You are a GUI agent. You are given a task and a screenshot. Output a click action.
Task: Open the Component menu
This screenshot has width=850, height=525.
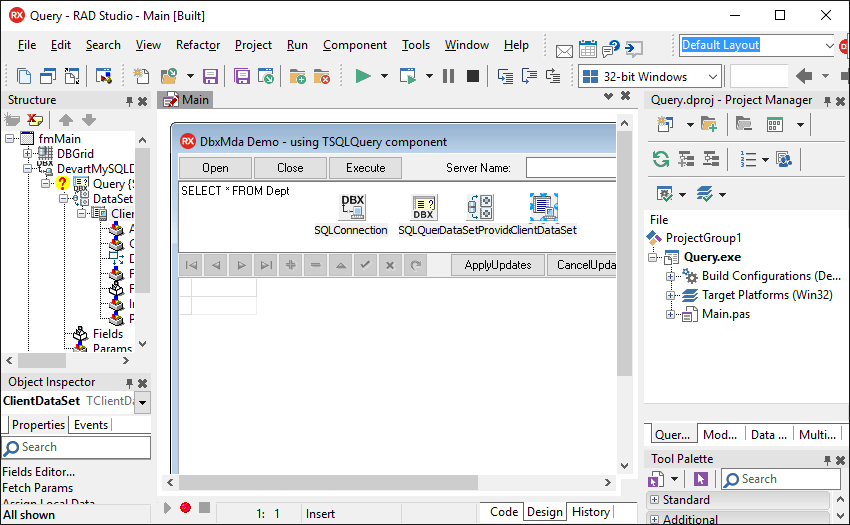[x=355, y=45]
